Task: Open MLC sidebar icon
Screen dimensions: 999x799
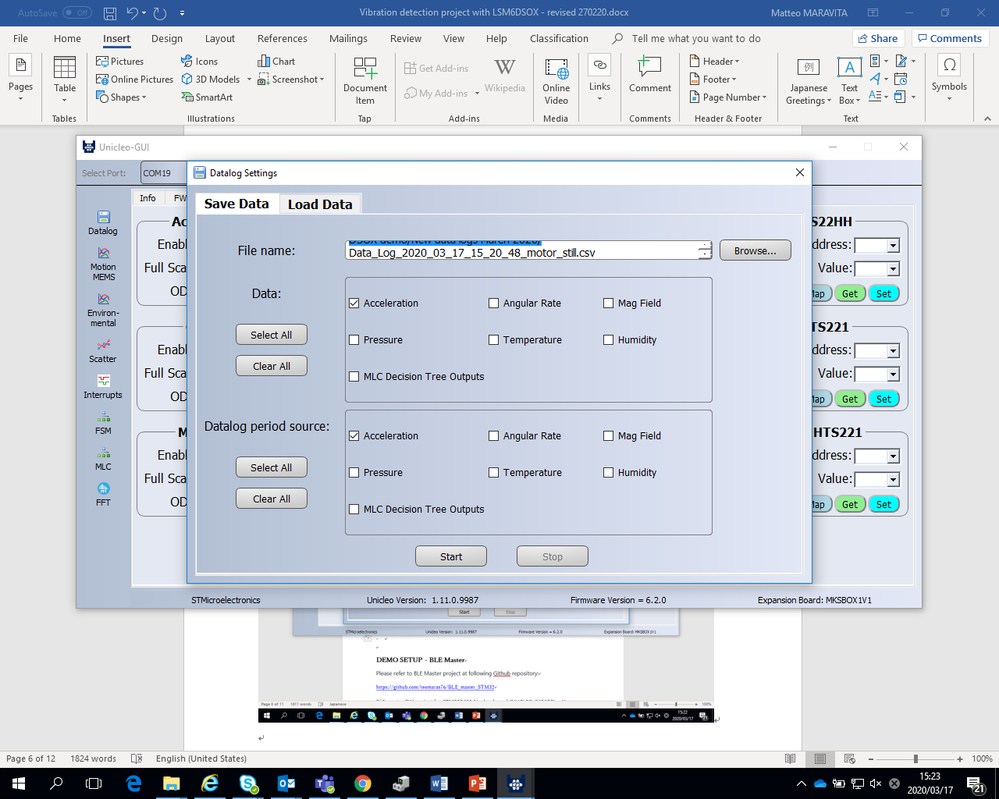Action: coord(103,459)
